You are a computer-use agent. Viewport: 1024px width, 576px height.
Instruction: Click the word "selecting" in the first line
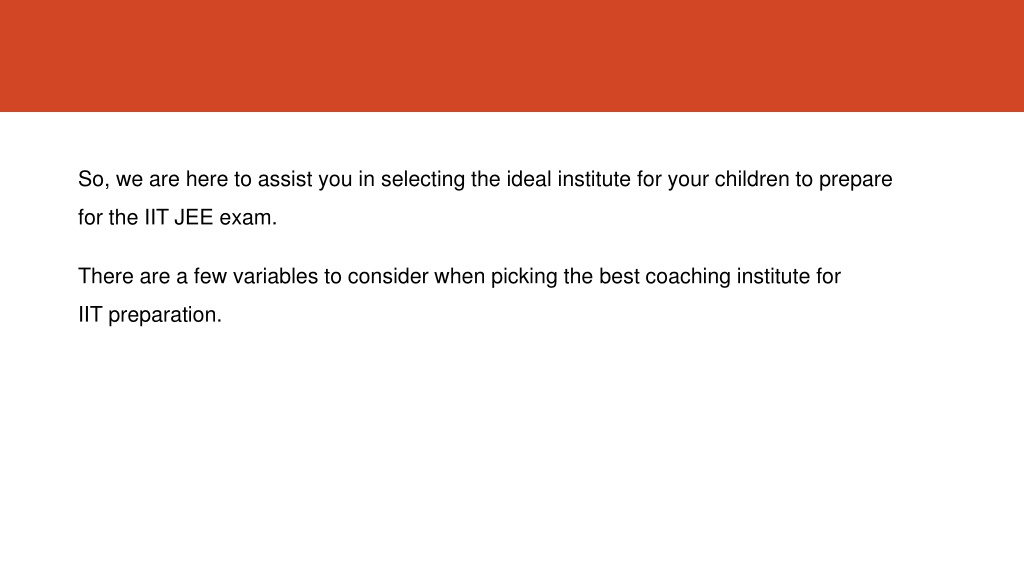coord(423,180)
